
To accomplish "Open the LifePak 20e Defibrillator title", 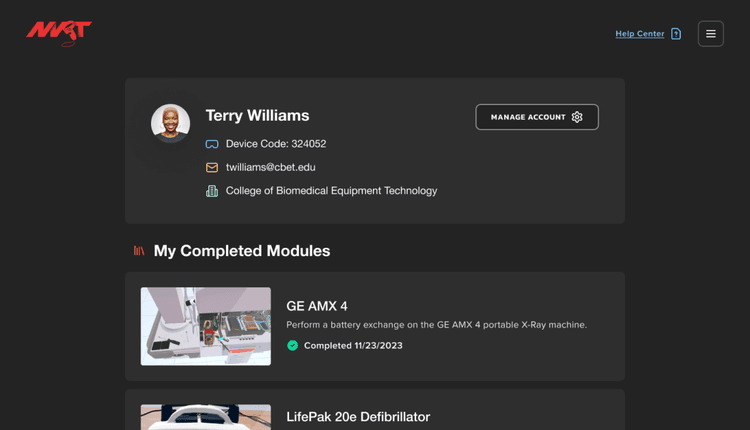I will [358, 417].
